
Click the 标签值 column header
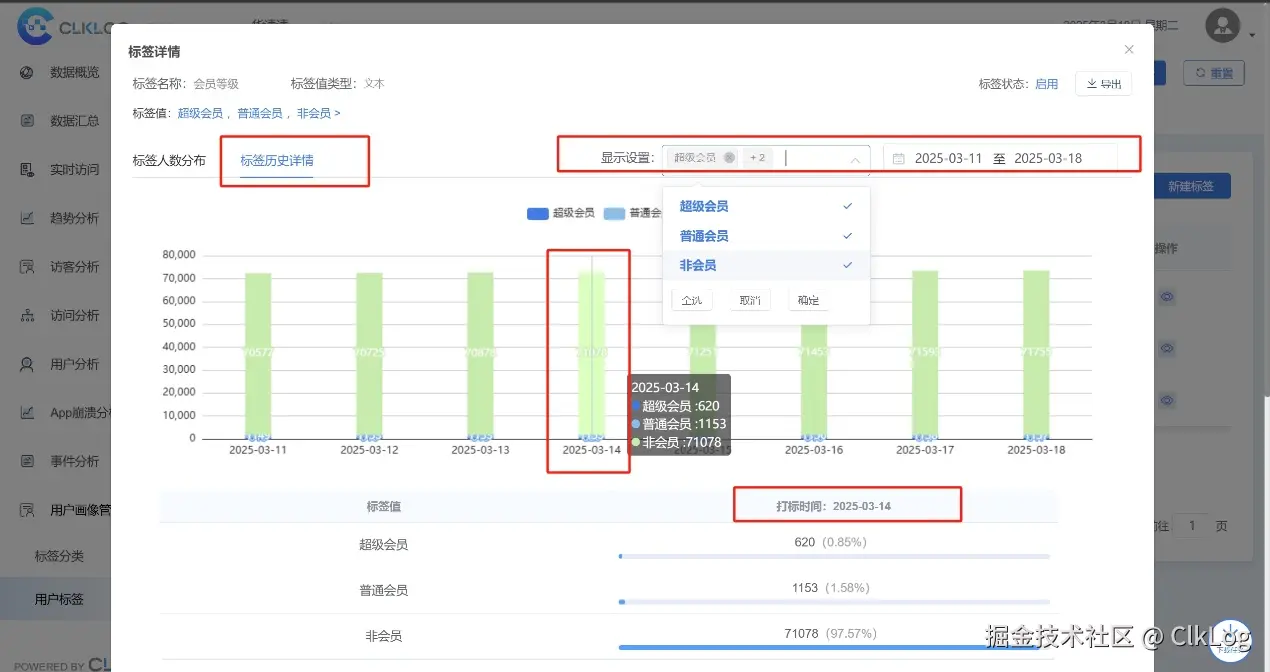(x=384, y=506)
